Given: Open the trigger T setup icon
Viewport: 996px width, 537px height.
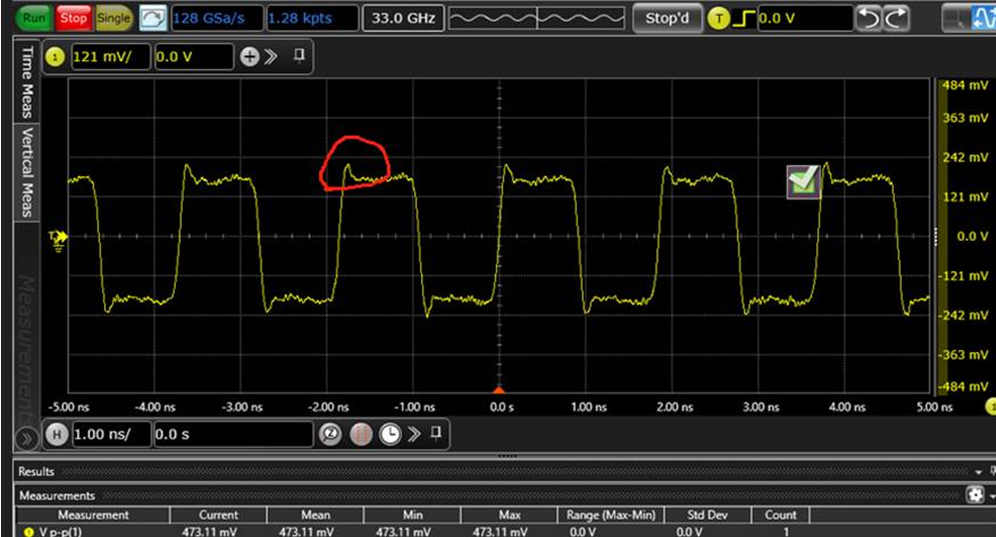Looking at the screenshot, I should [x=718, y=18].
